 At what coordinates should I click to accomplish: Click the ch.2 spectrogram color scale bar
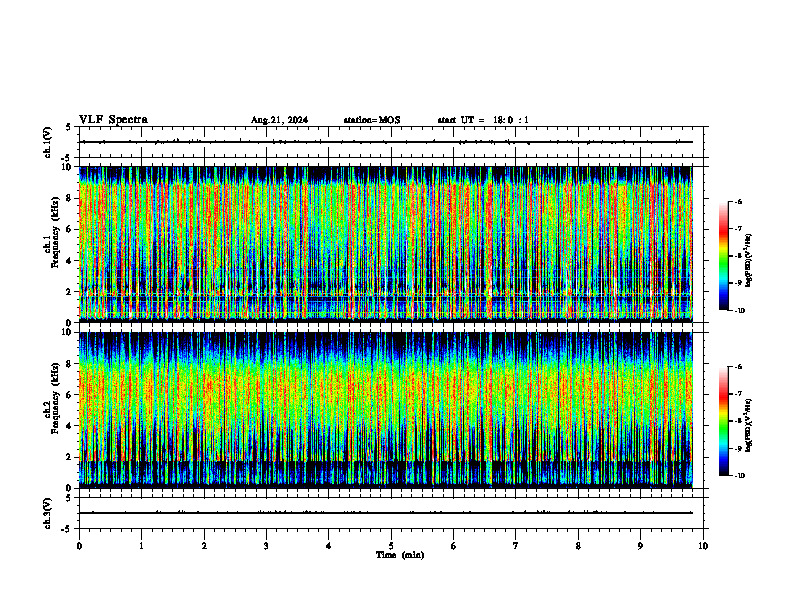[723, 421]
